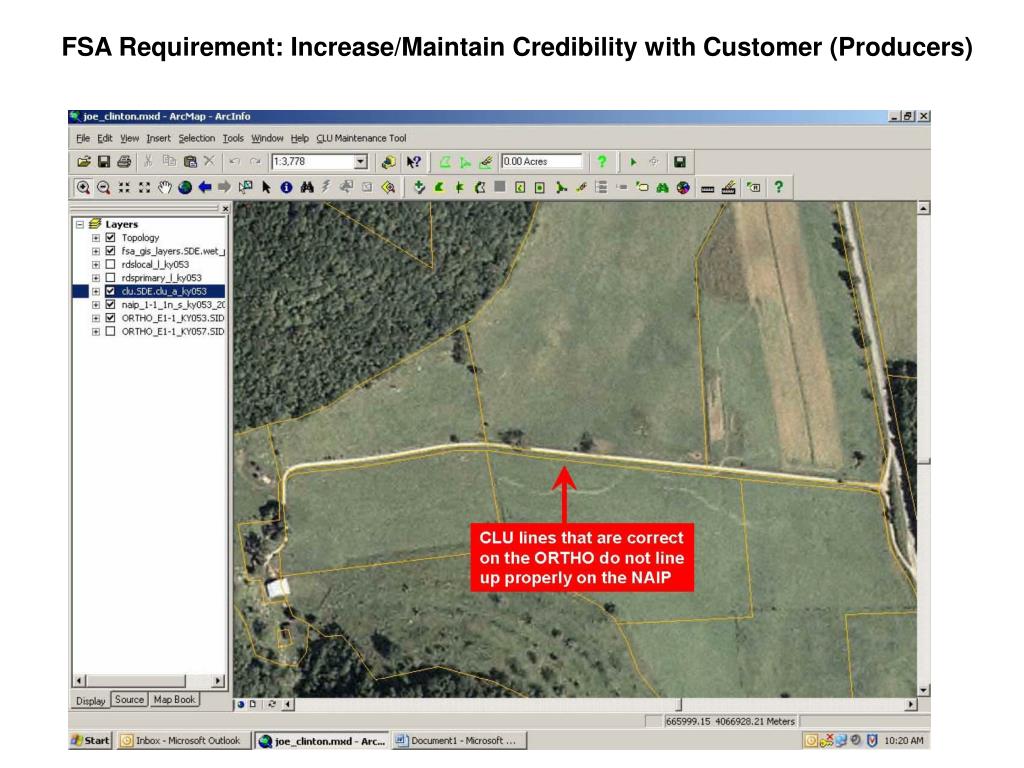Click the ruler measure icon
The image size is (1024, 768).
coord(707,188)
